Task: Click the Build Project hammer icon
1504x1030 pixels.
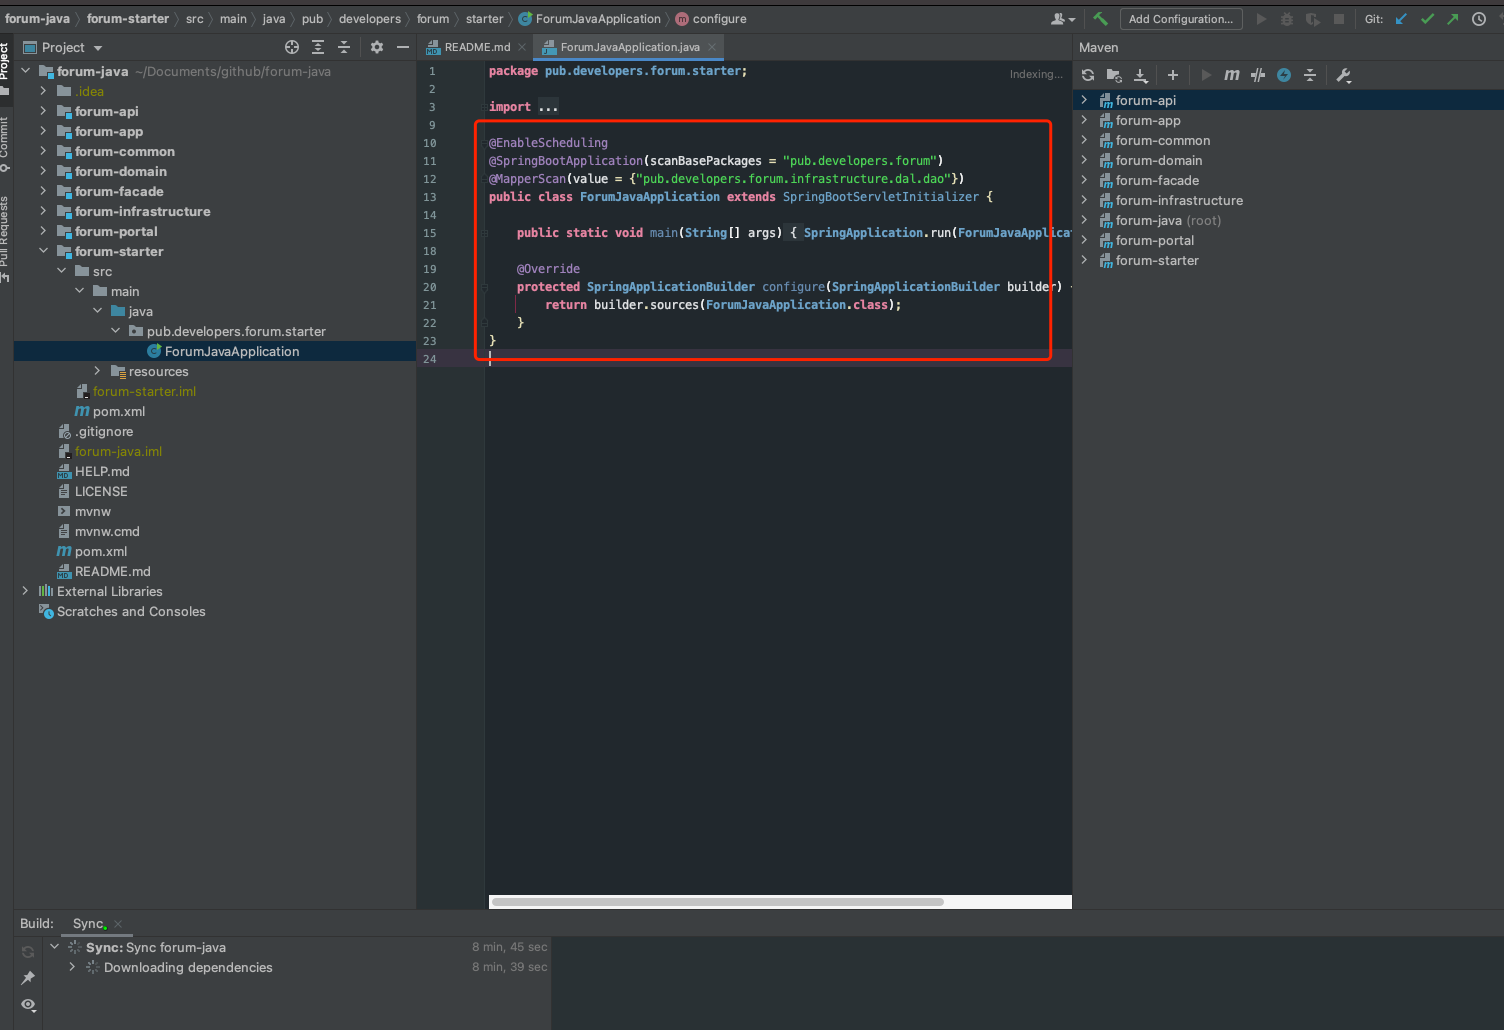Action: coord(1100,19)
